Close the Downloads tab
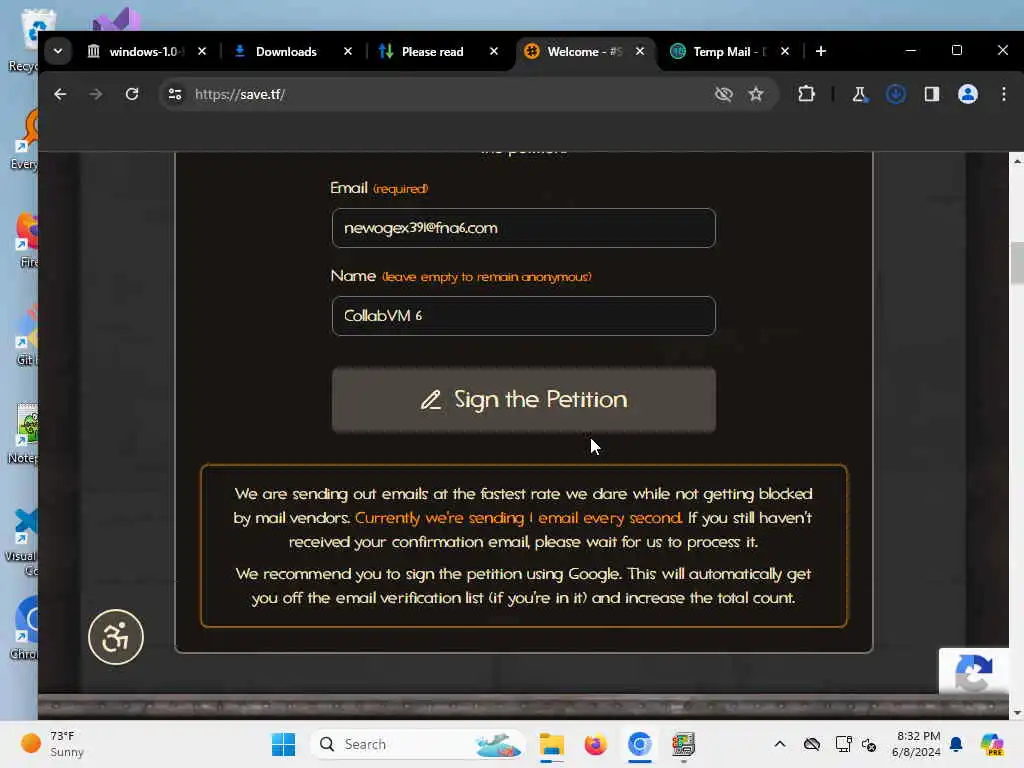1024x768 pixels. 348,51
